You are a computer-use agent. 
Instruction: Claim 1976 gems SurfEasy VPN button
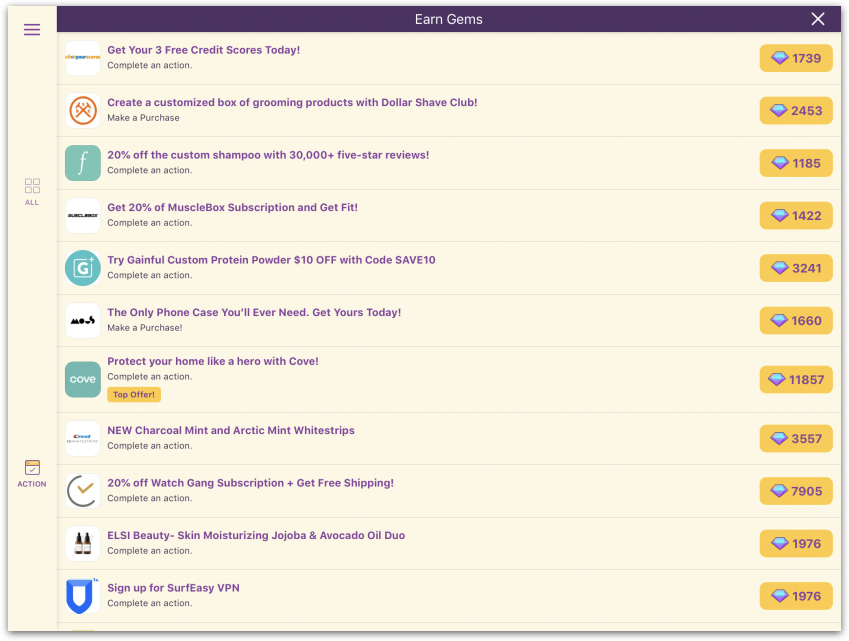(796, 596)
